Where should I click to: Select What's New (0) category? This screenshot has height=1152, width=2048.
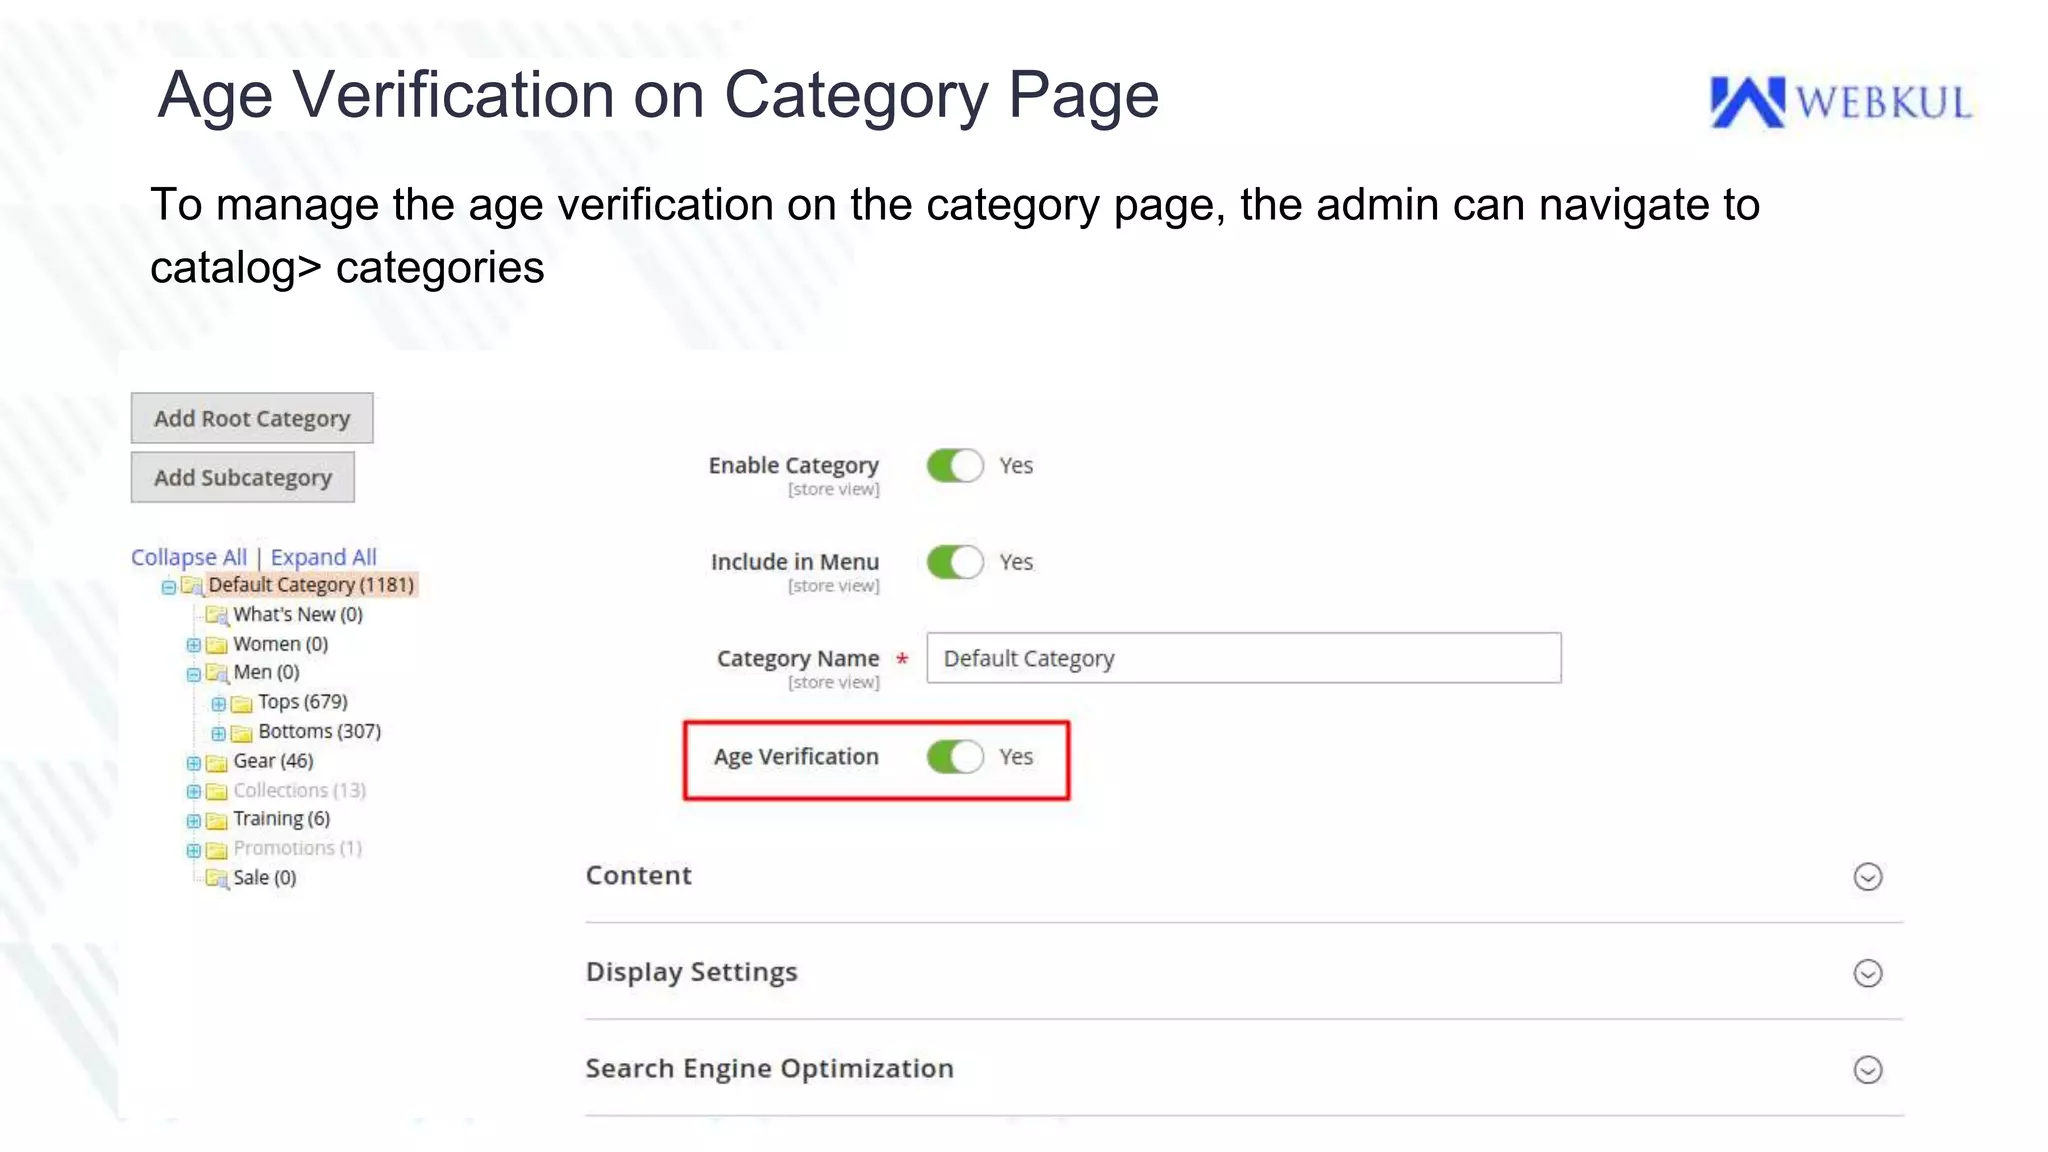coord(298,615)
